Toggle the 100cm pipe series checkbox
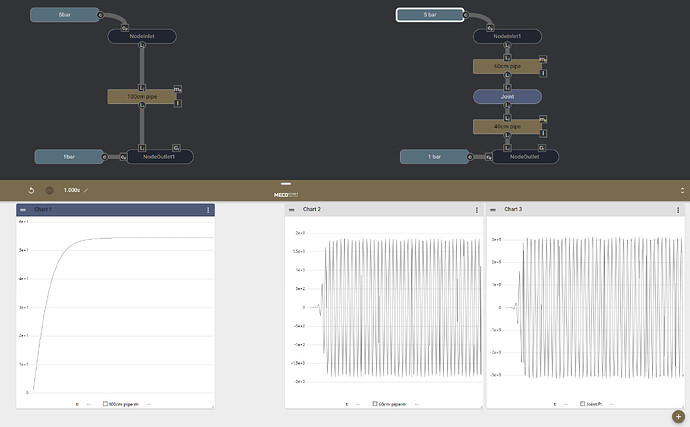 [x=104, y=404]
